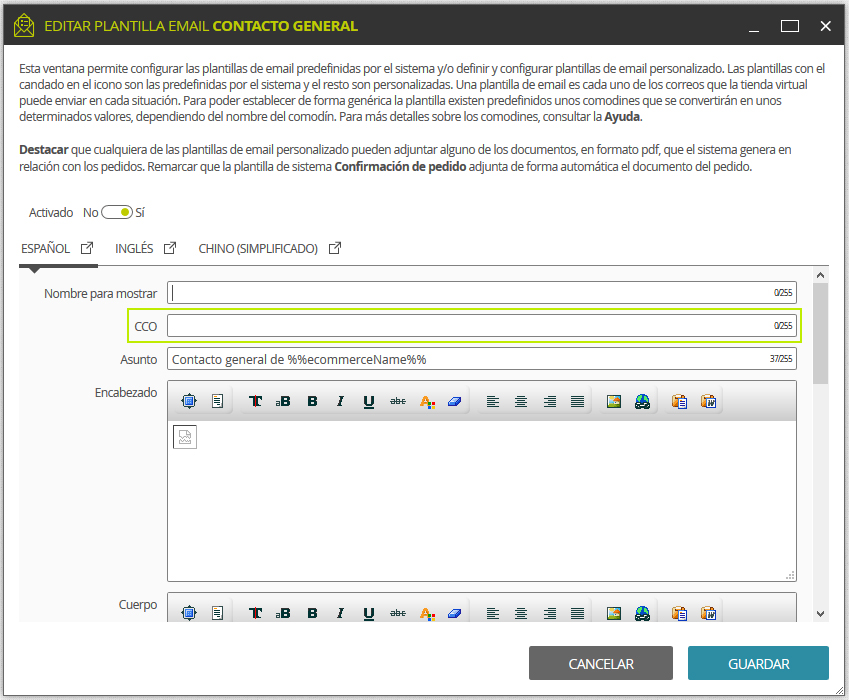Paste from Word in Encabezado toolbar
Viewport: 849px width, 700px height.
(x=708, y=401)
